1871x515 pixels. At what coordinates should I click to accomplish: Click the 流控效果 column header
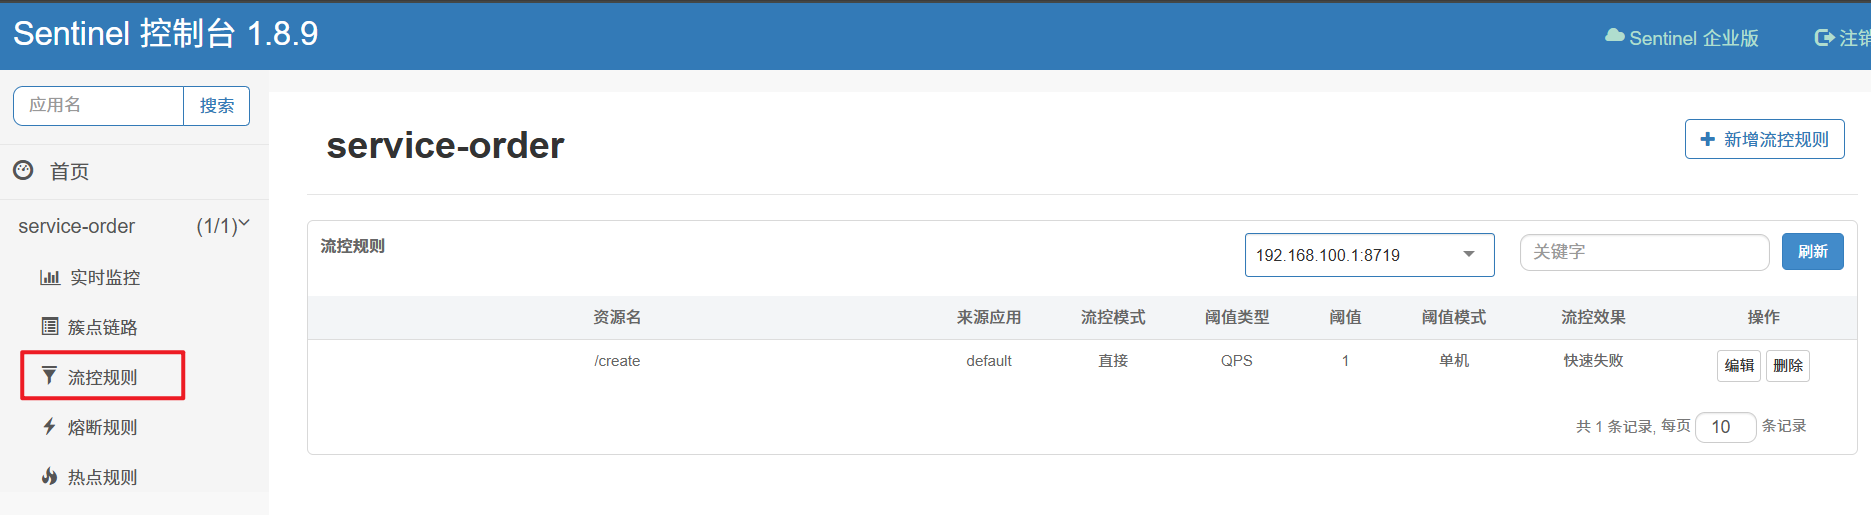coord(1593,317)
